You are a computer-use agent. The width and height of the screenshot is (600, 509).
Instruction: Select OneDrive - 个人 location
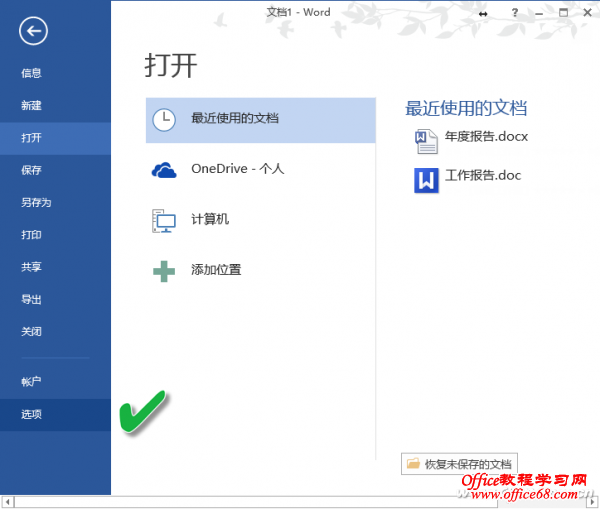point(261,170)
